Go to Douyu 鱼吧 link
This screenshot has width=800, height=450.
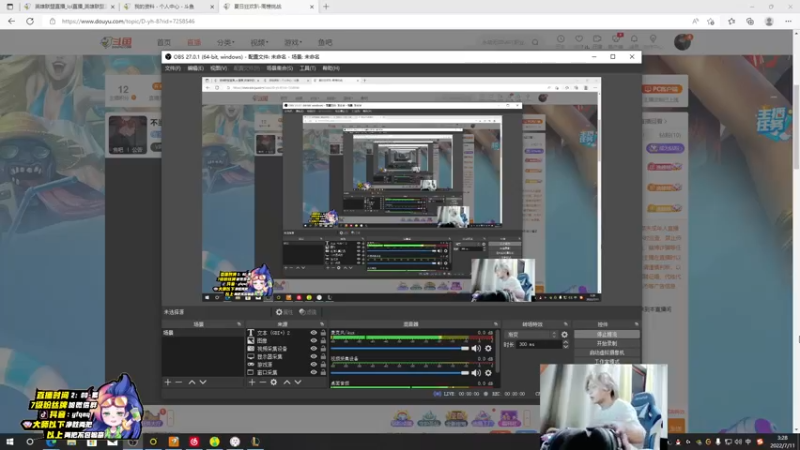click(x=325, y=42)
